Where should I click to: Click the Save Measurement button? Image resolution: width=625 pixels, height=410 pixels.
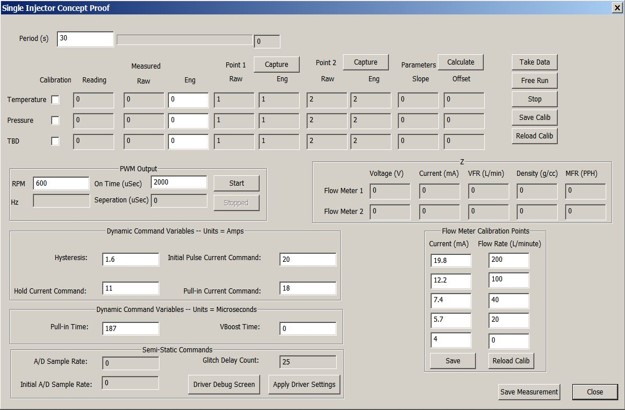[529, 392]
